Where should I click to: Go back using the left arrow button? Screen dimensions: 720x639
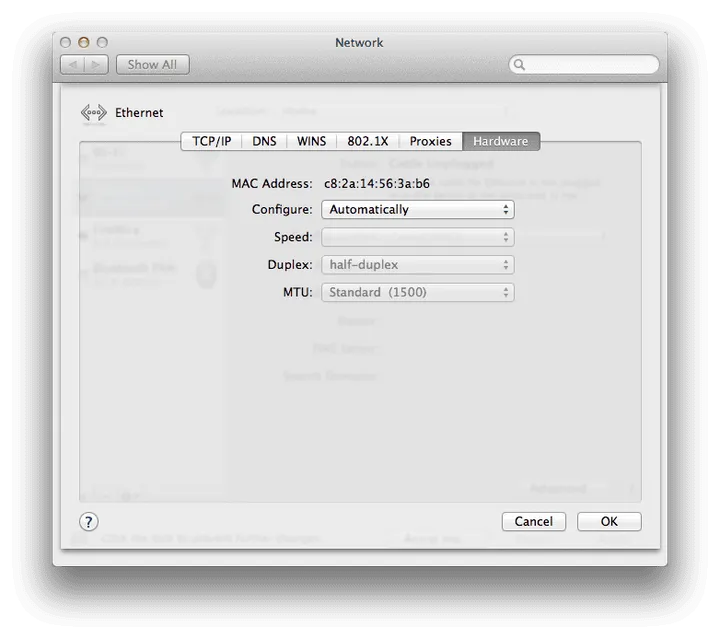pyautogui.click(x=73, y=64)
